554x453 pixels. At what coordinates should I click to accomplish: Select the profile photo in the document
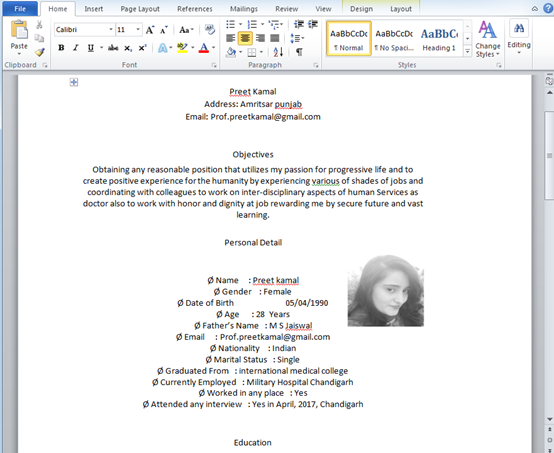click(x=385, y=290)
